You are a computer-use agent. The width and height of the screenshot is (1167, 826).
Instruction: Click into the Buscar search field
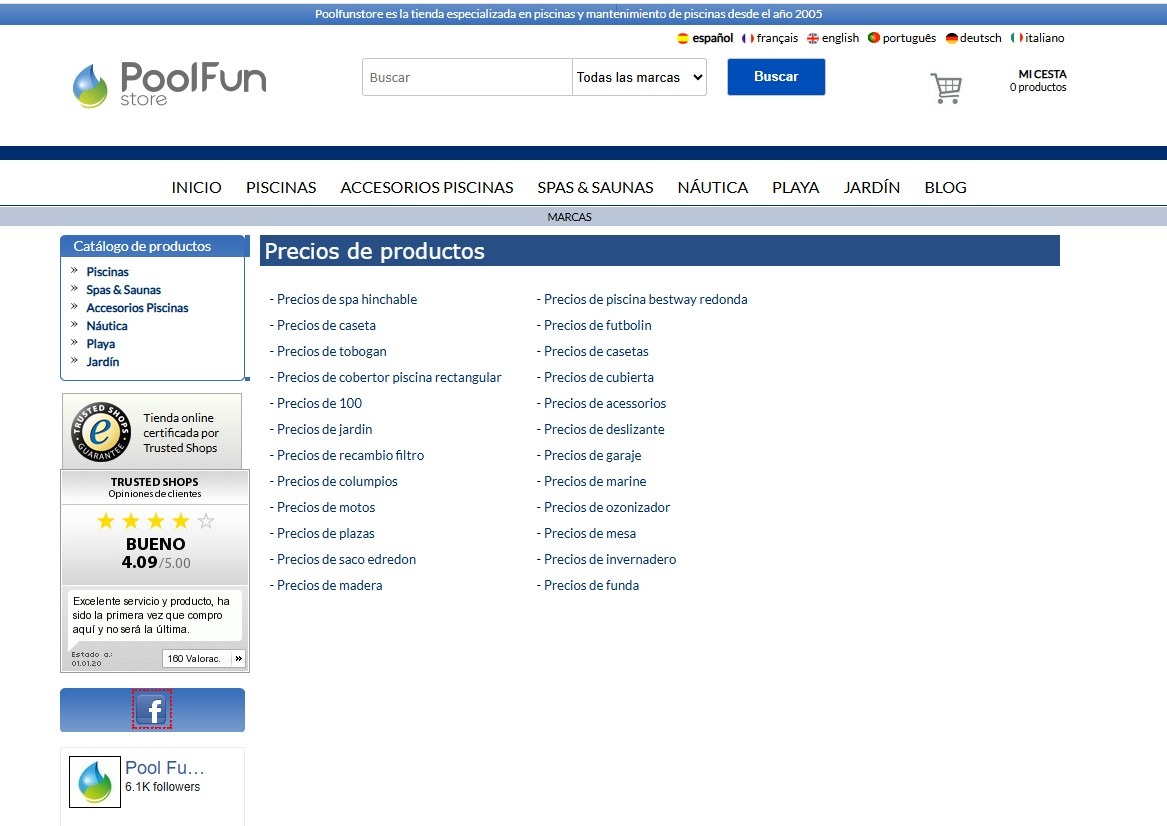pos(467,77)
